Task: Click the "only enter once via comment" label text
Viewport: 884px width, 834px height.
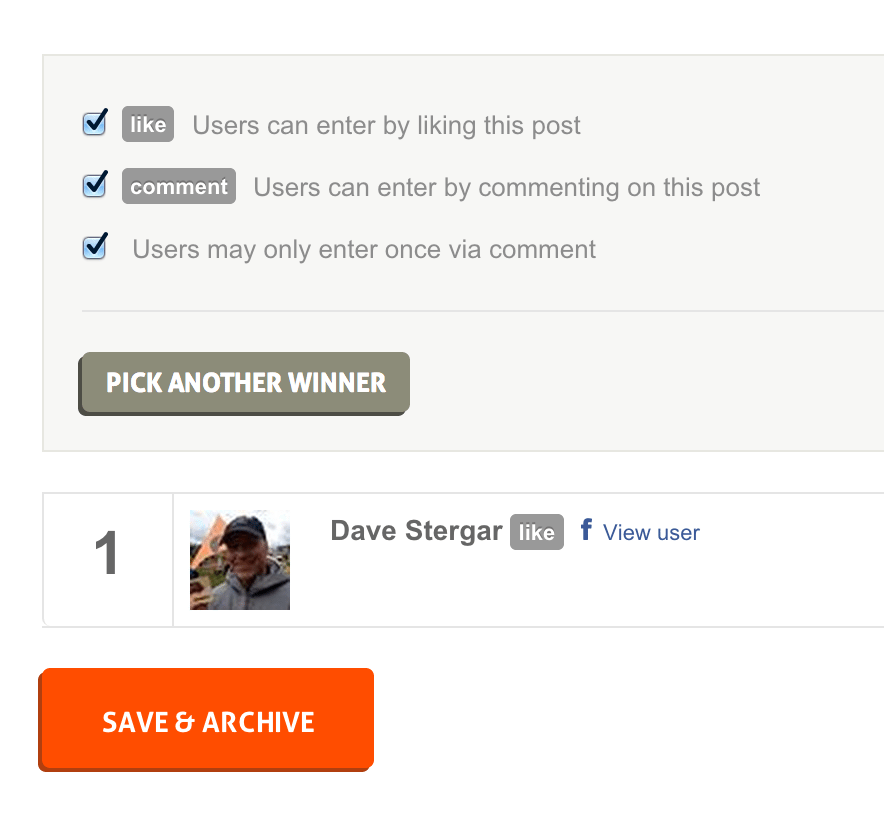Action: 365,249
